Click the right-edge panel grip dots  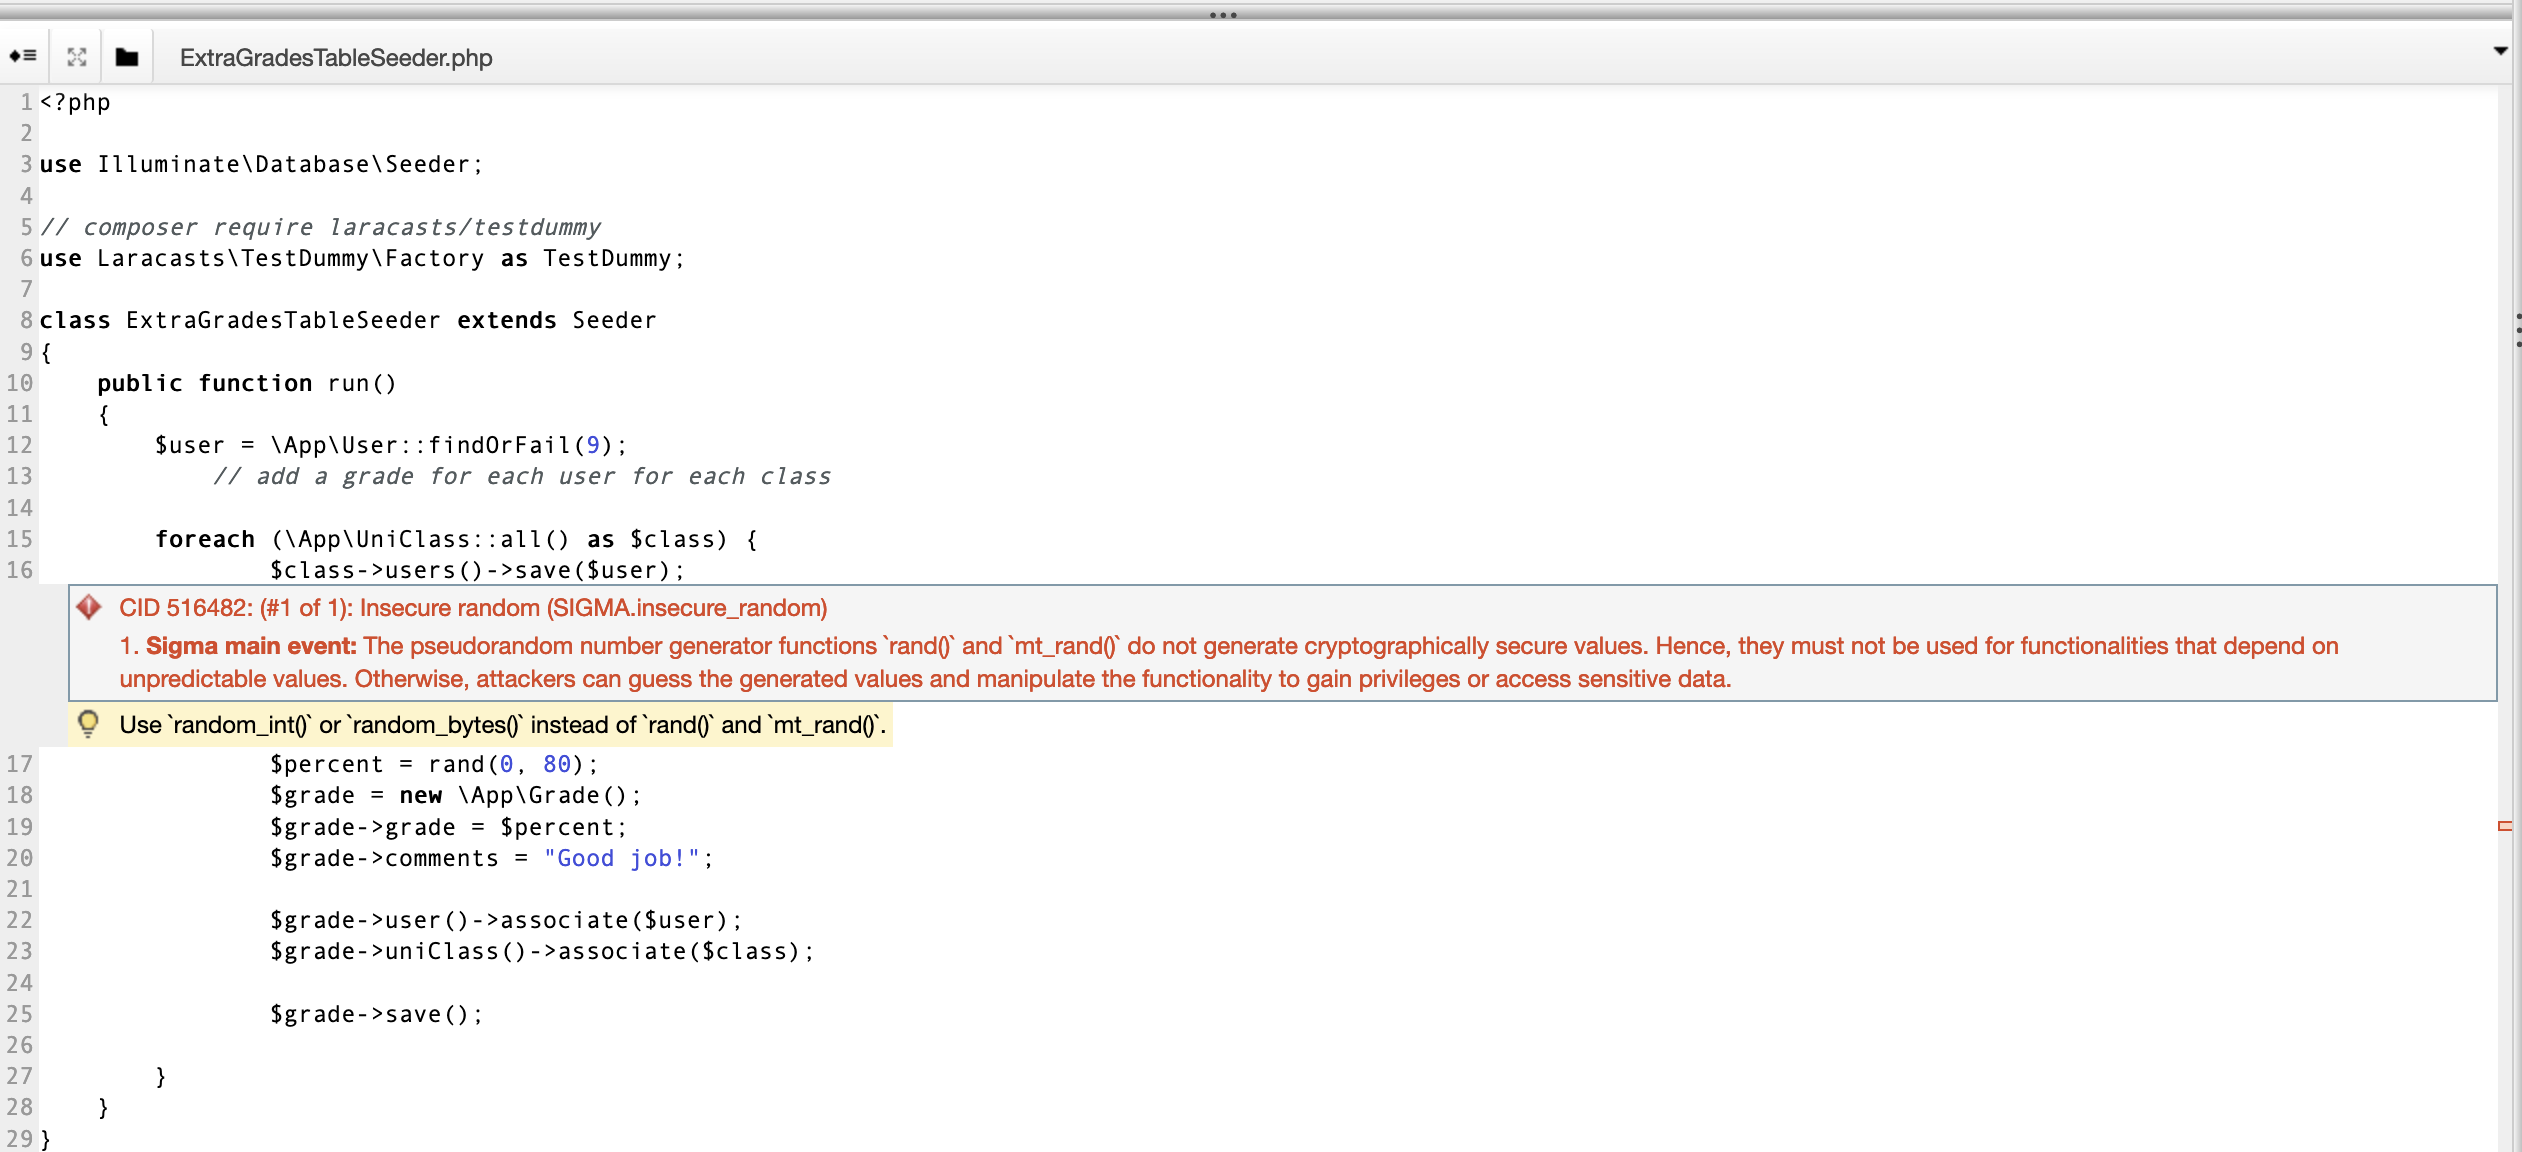coord(2518,330)
